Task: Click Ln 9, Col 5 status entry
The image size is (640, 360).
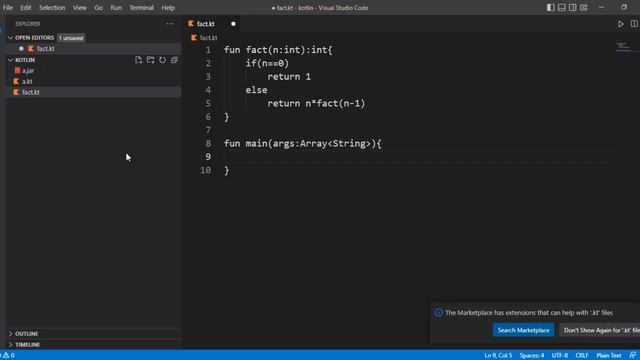Action: (x=498, y=355)
